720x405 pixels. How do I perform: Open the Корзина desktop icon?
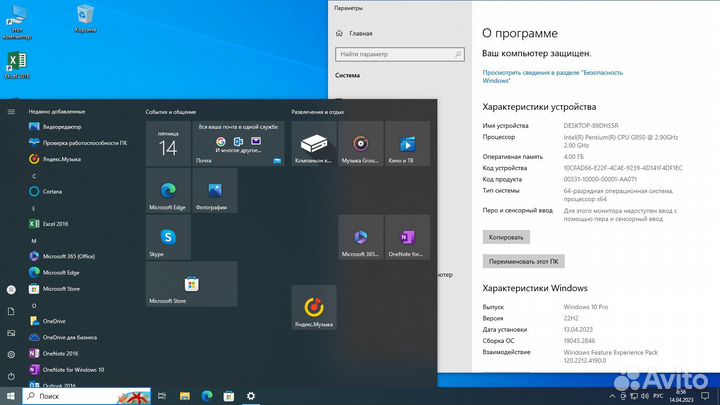click(85, 19)
